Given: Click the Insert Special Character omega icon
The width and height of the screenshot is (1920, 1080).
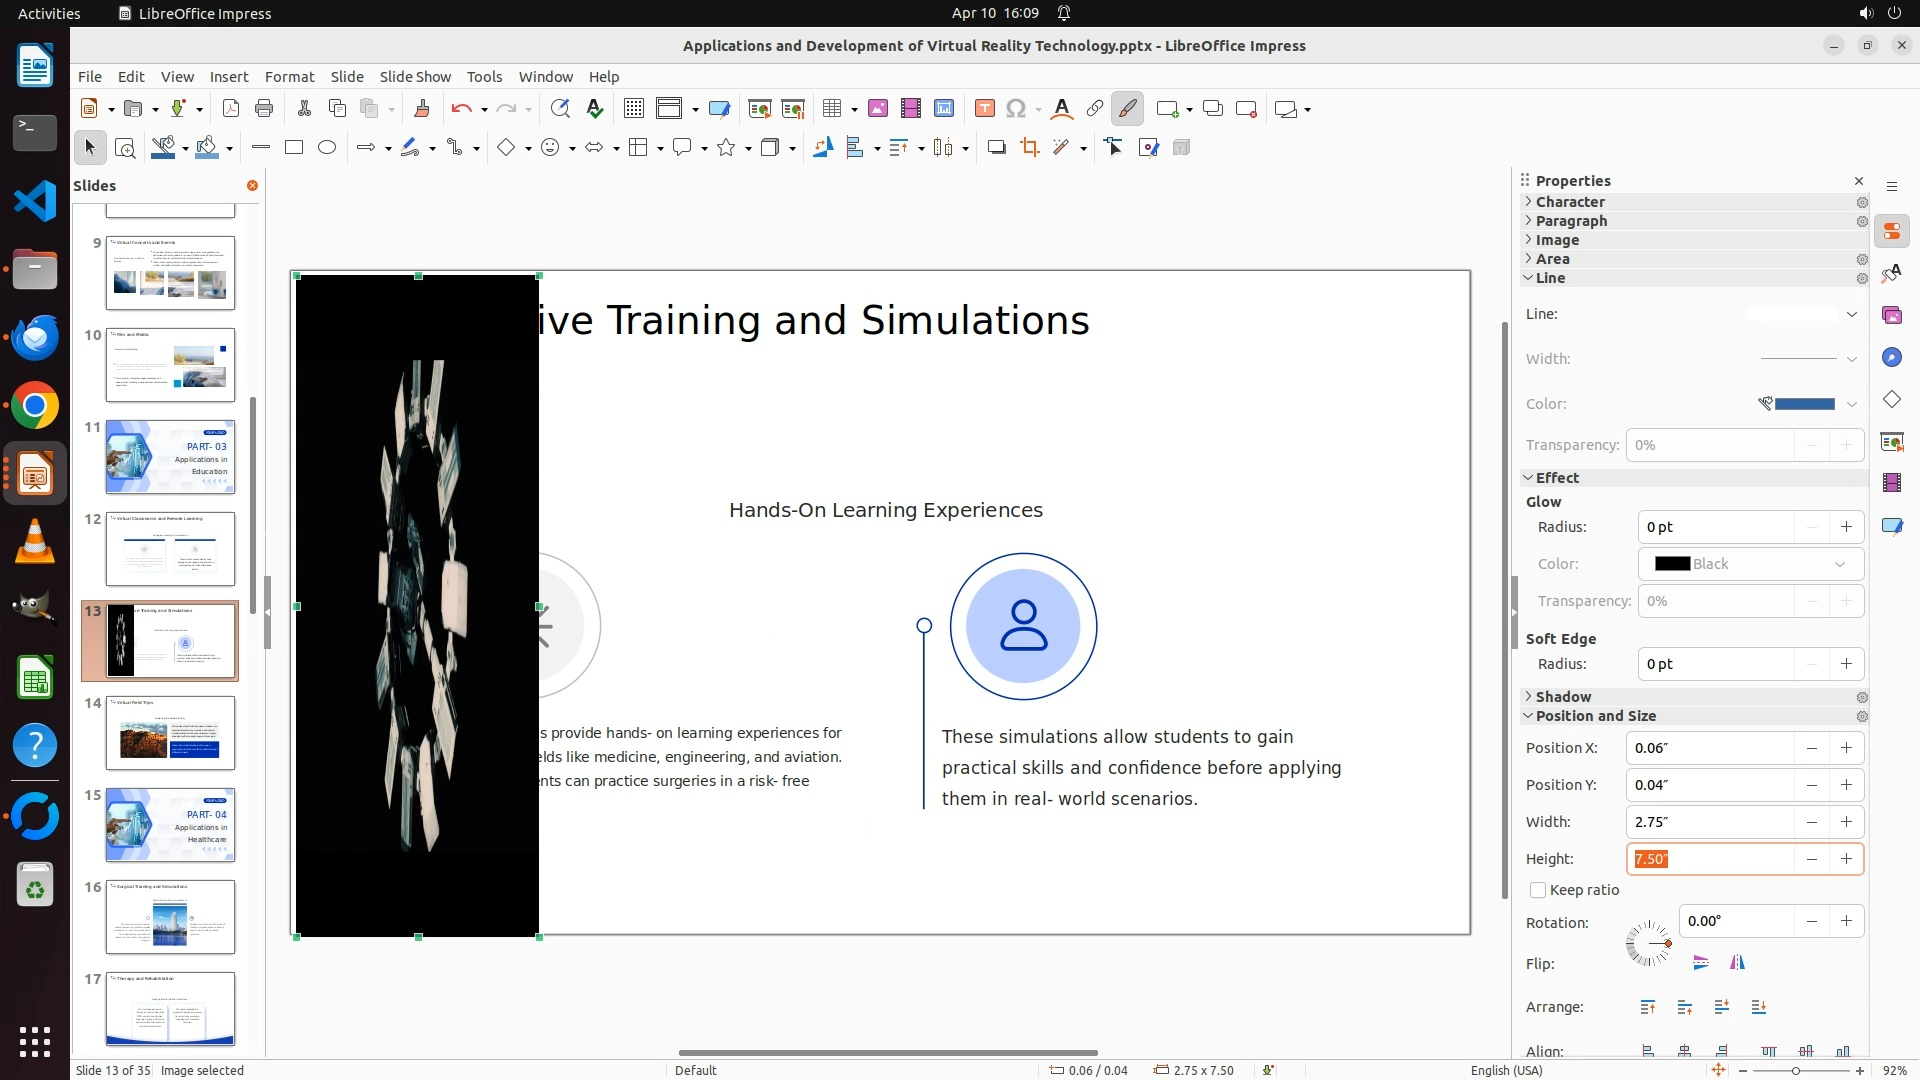Looking at the screenshot, I should click(x=1016, y=109).
